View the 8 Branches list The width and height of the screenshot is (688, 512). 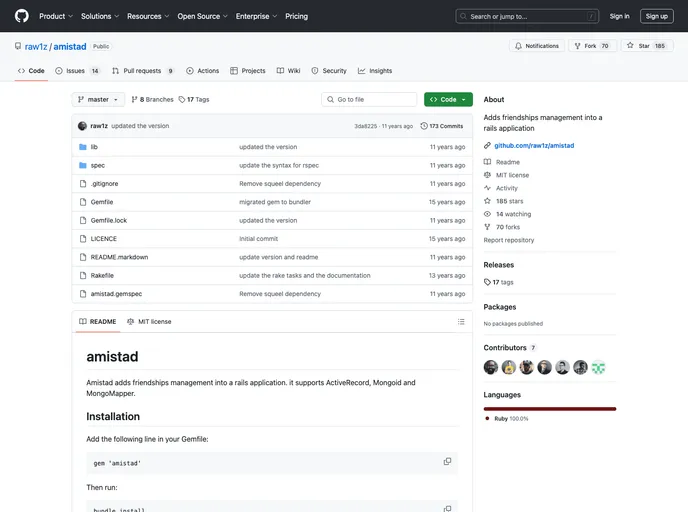152,100
